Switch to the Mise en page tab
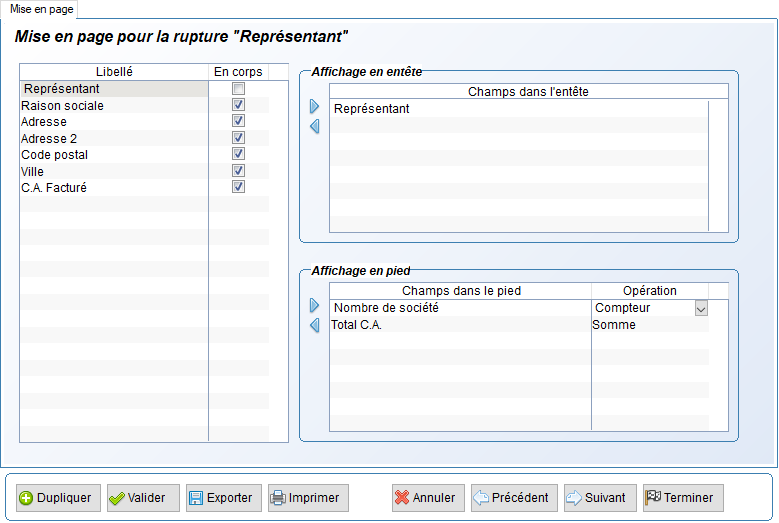The width and height of the screenshot is (779, 523). click(42, 9)
